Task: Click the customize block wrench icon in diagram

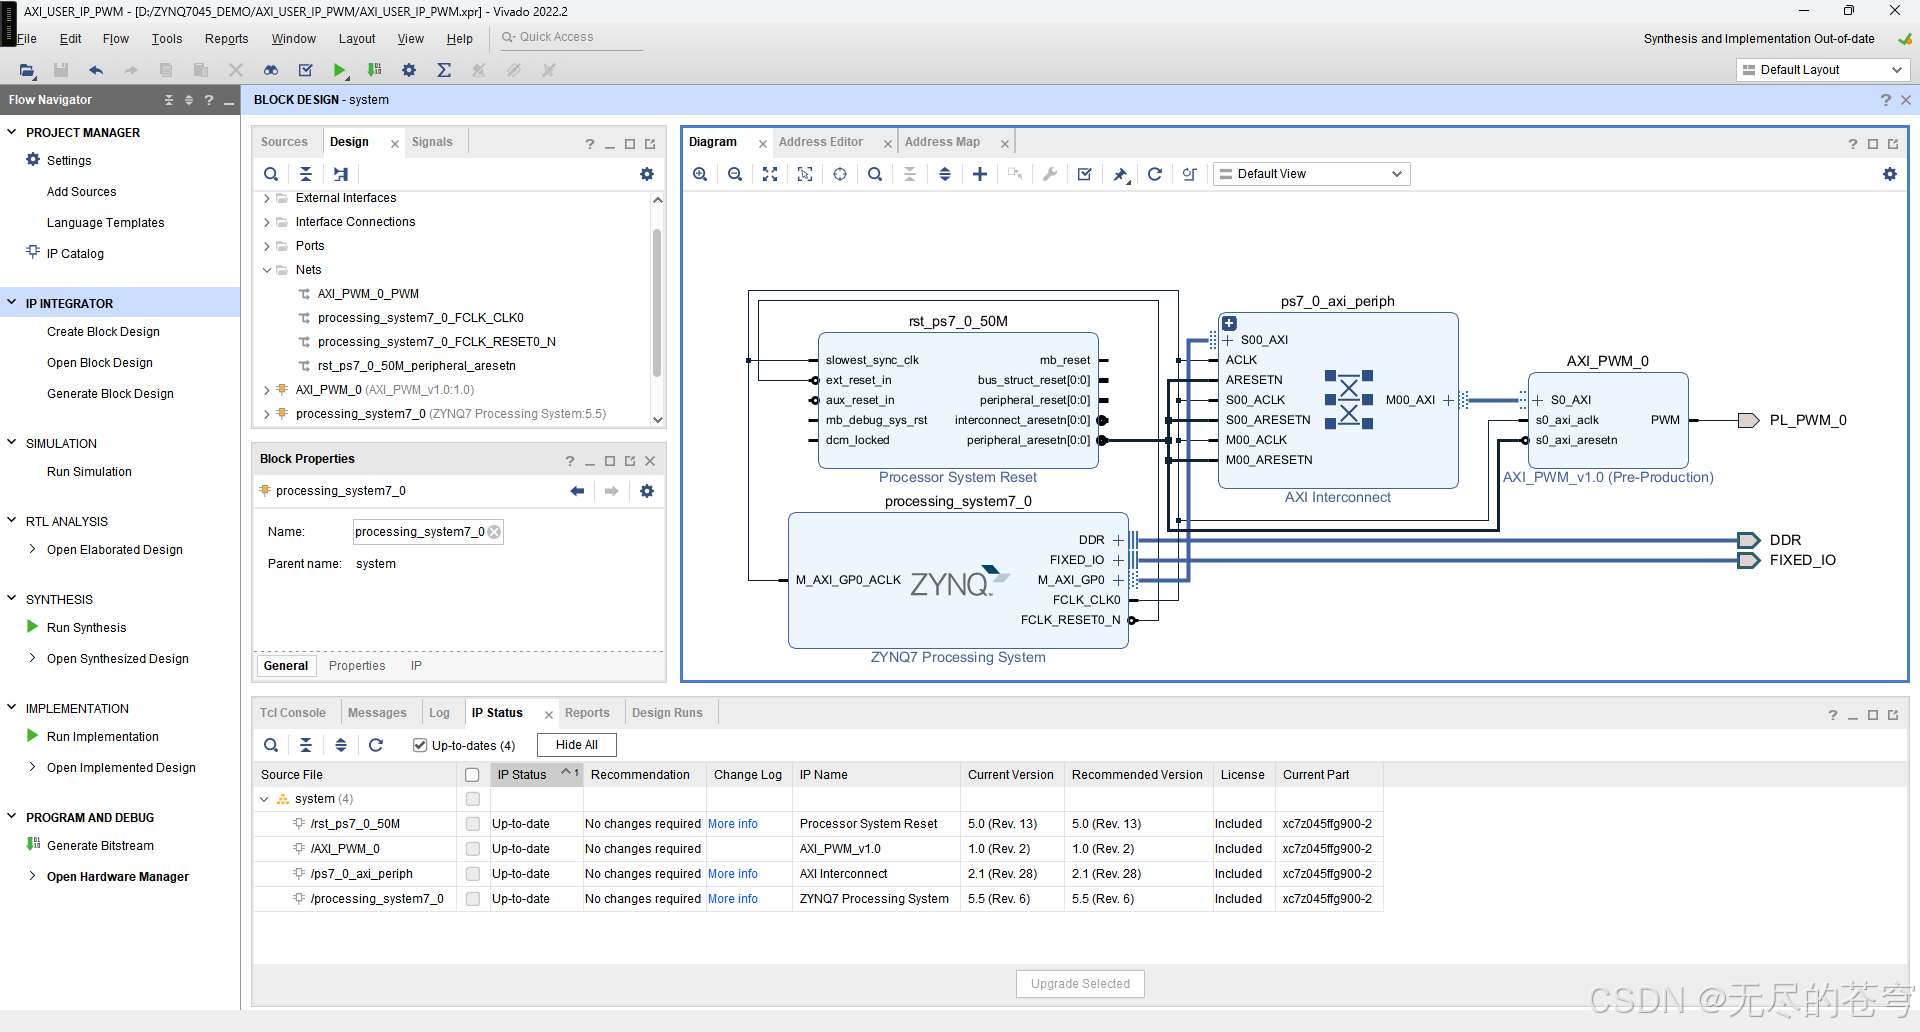Action: (x=1049, y=174)
